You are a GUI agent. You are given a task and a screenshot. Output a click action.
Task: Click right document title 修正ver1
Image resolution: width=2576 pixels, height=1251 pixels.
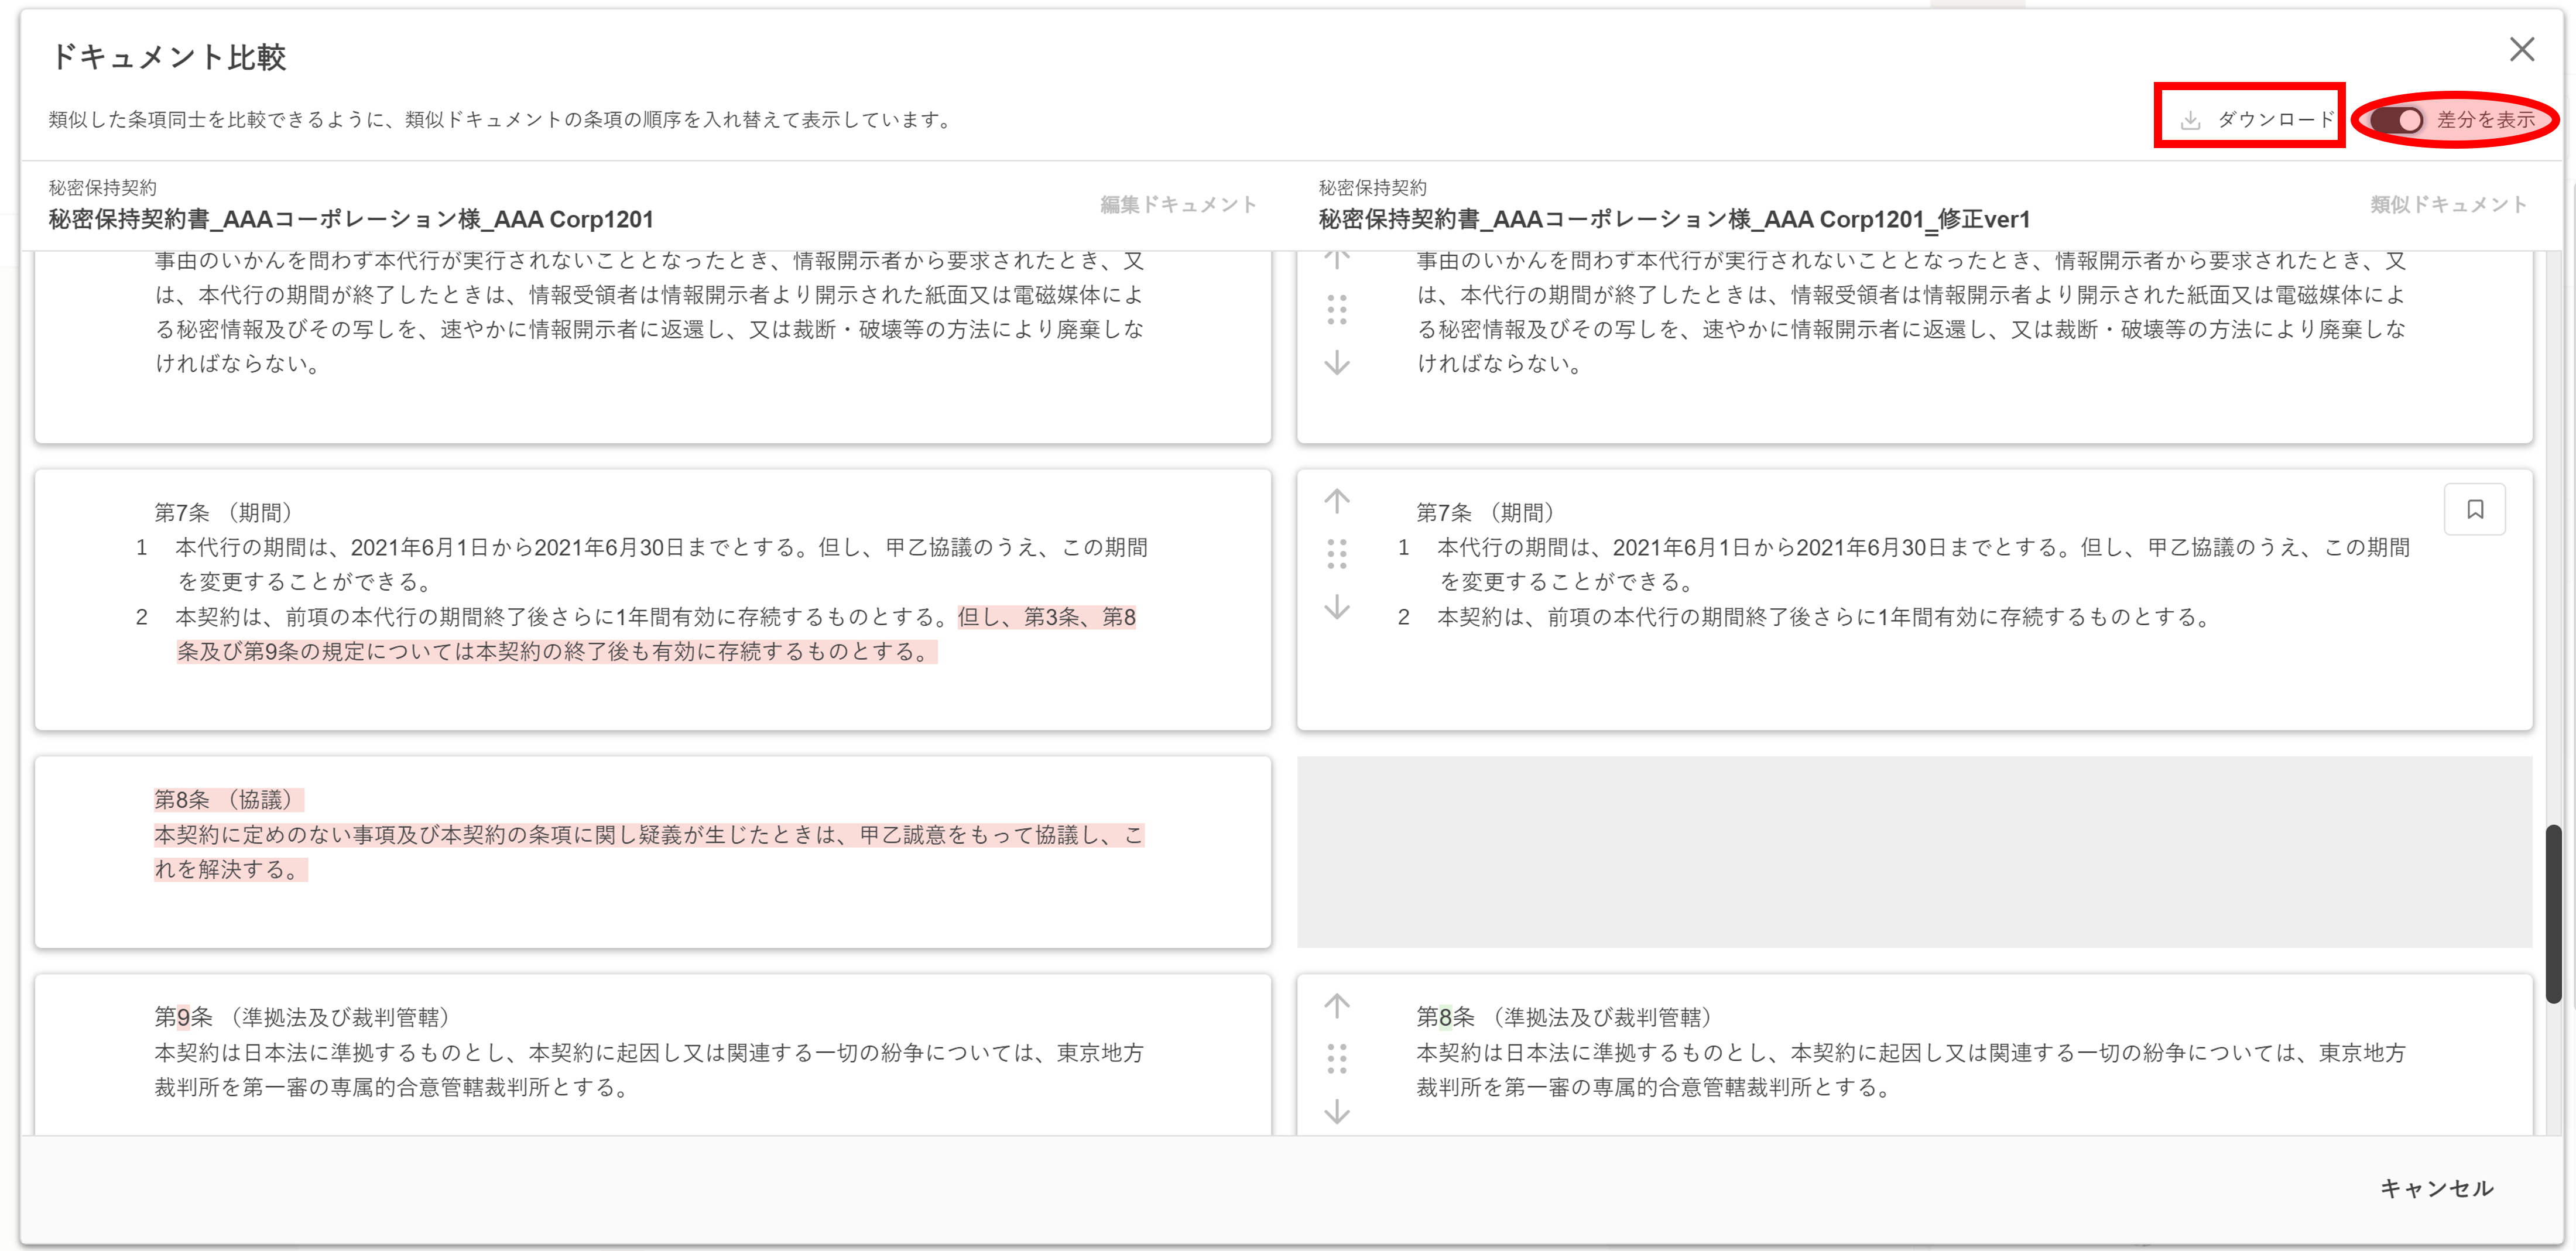[x=1673, y=219]
